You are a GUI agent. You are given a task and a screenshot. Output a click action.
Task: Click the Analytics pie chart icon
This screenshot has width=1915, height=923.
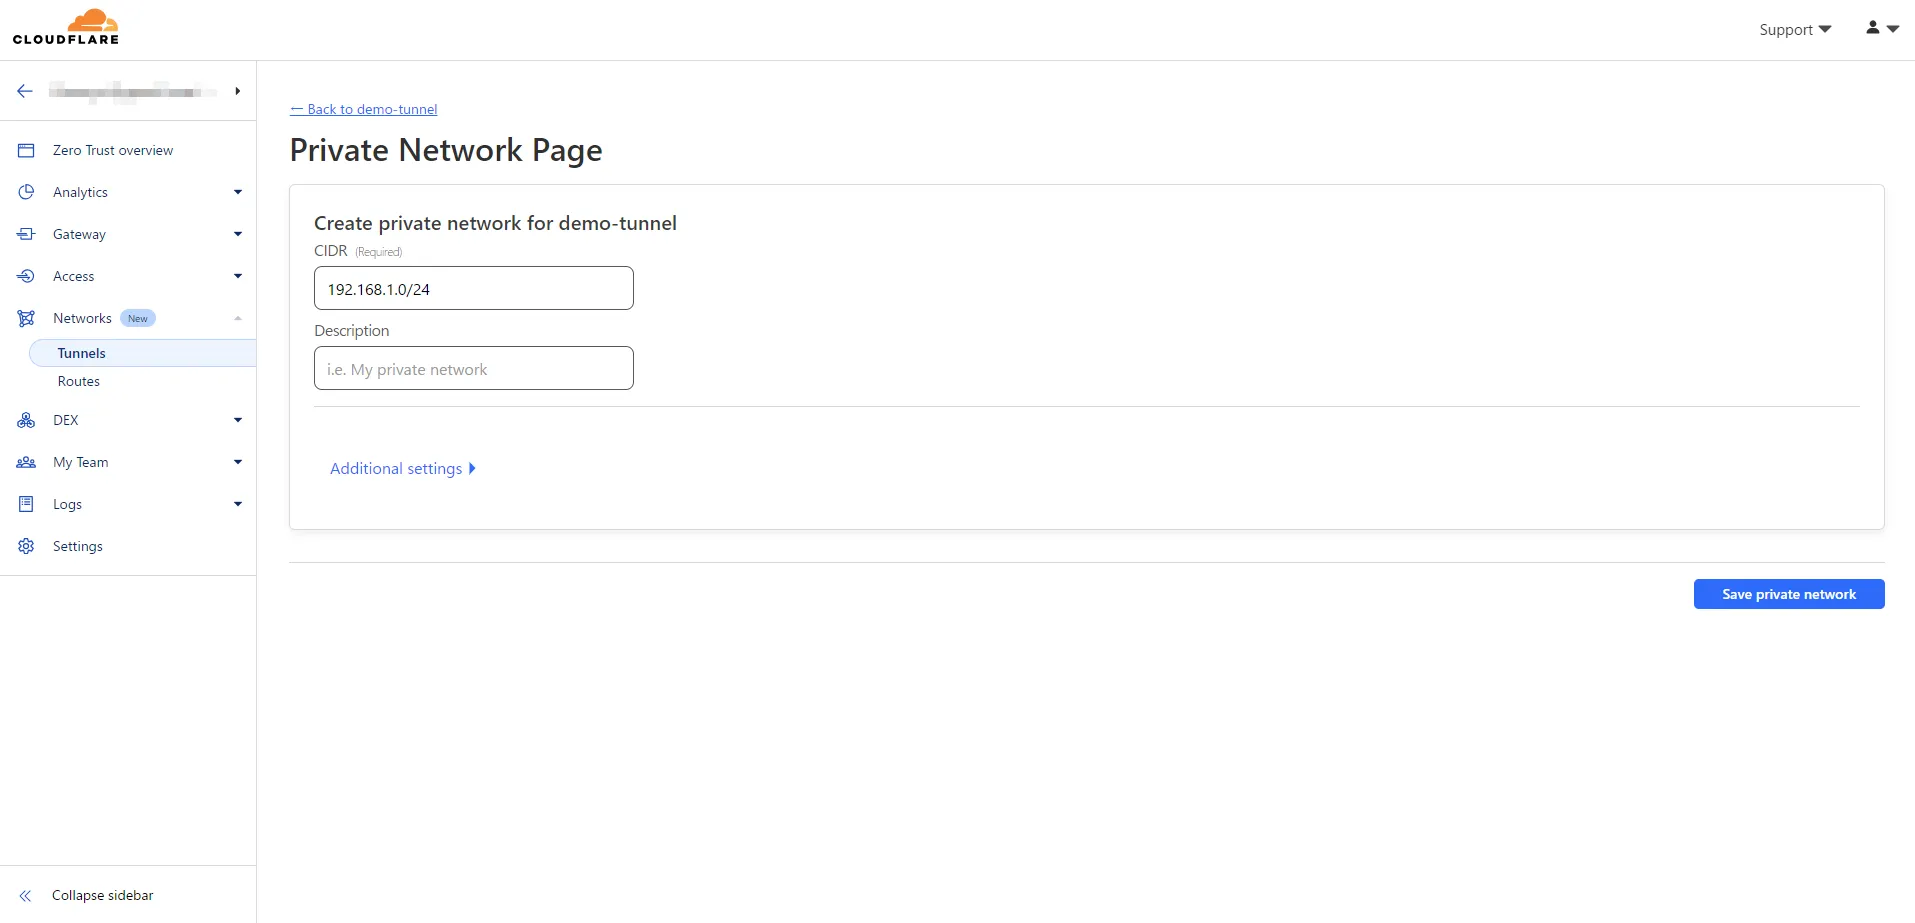[26, 192]
